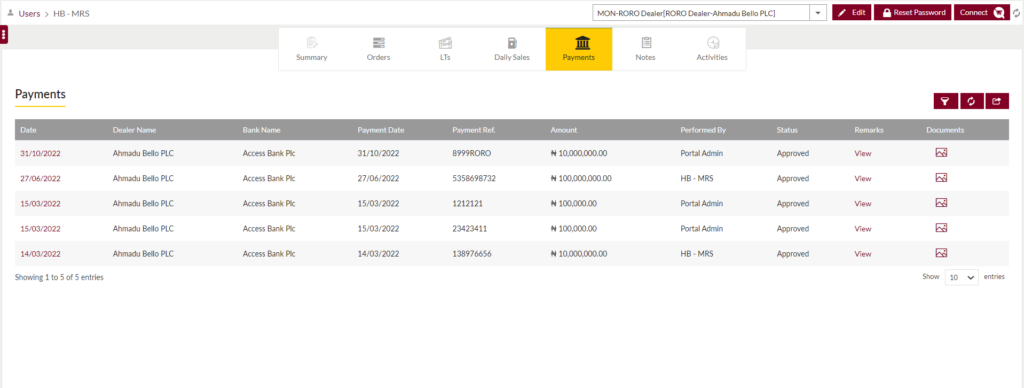Click the HB - MRS breadcrumb text
The image size is (1024, 388).
[71, 13]
